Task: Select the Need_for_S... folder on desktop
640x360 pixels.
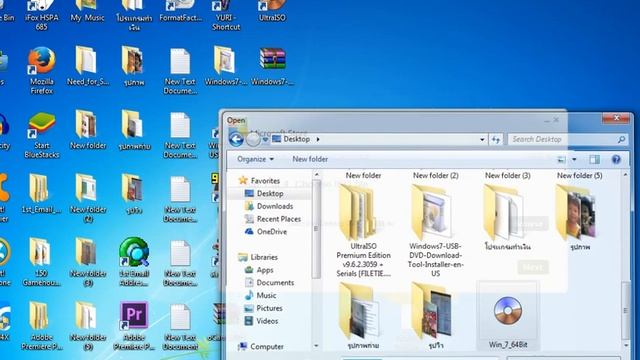Action: pos(88,66)
